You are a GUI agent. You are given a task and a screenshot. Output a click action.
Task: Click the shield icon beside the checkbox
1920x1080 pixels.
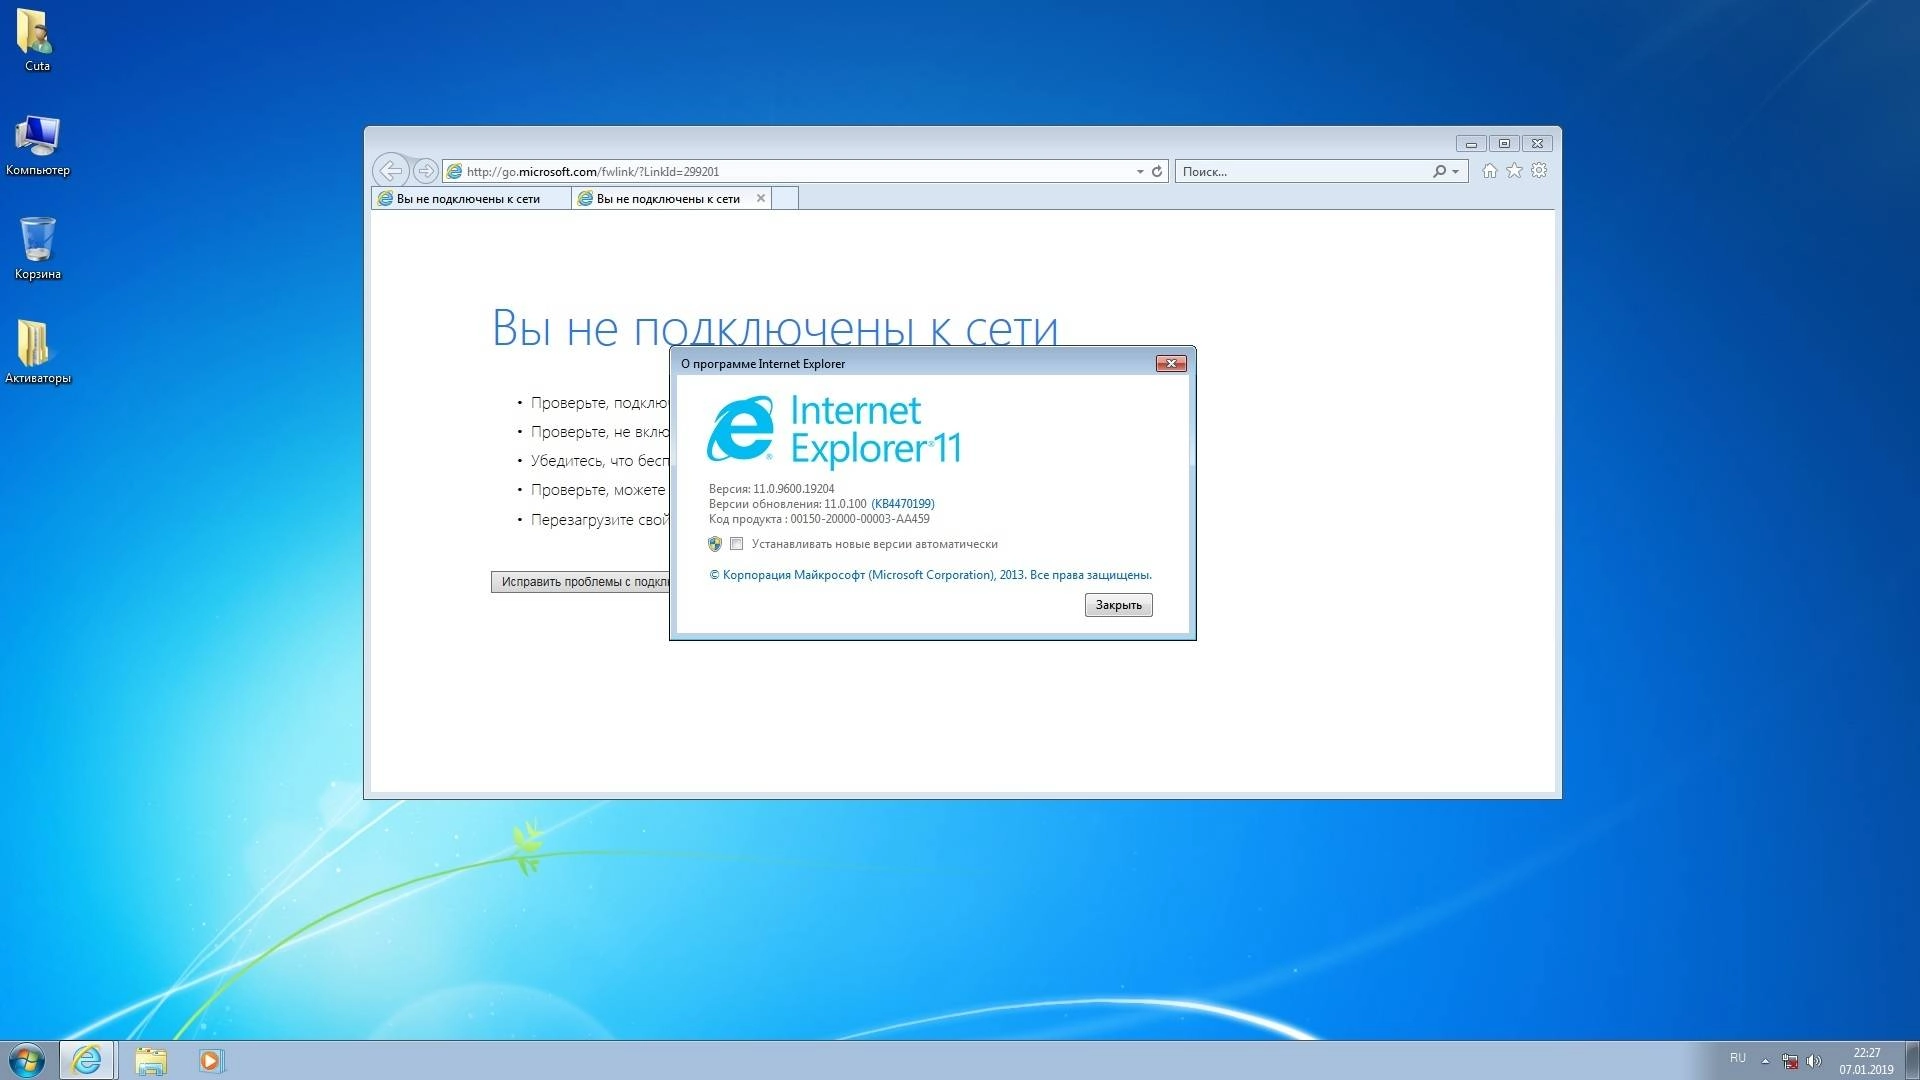click(715, 544)
